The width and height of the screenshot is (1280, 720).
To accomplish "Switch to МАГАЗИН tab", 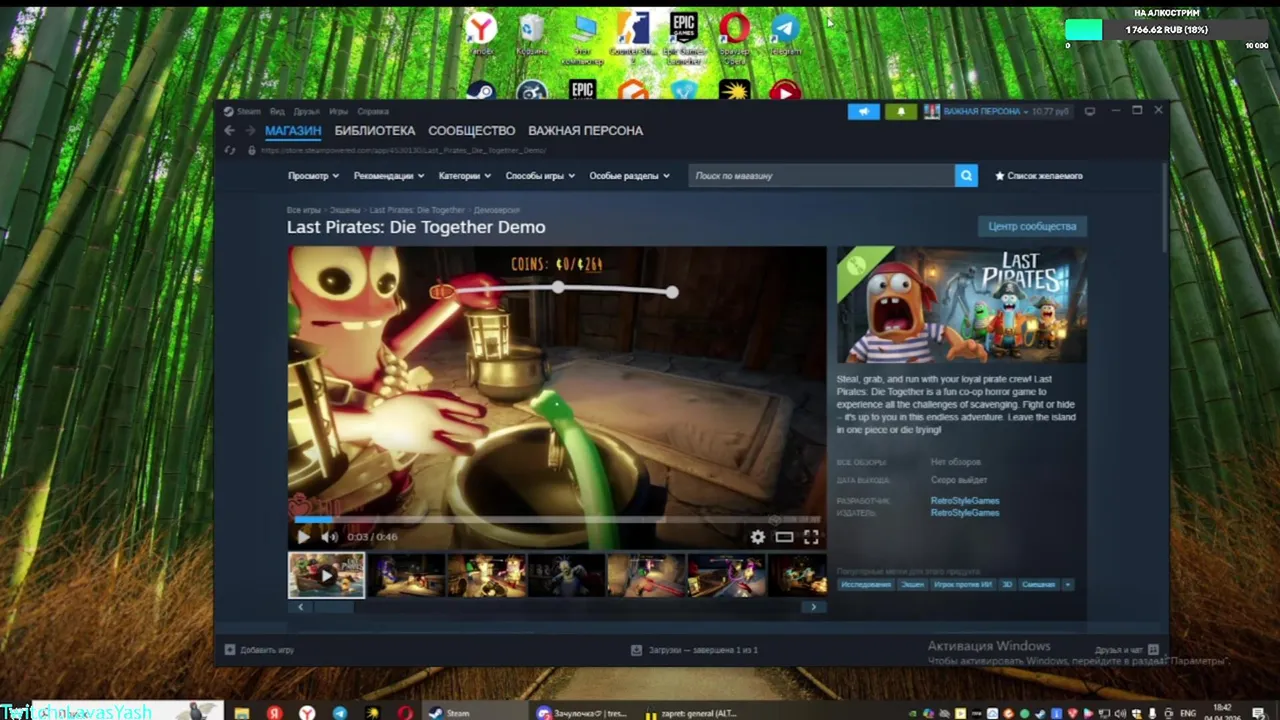I will [293, 131].
